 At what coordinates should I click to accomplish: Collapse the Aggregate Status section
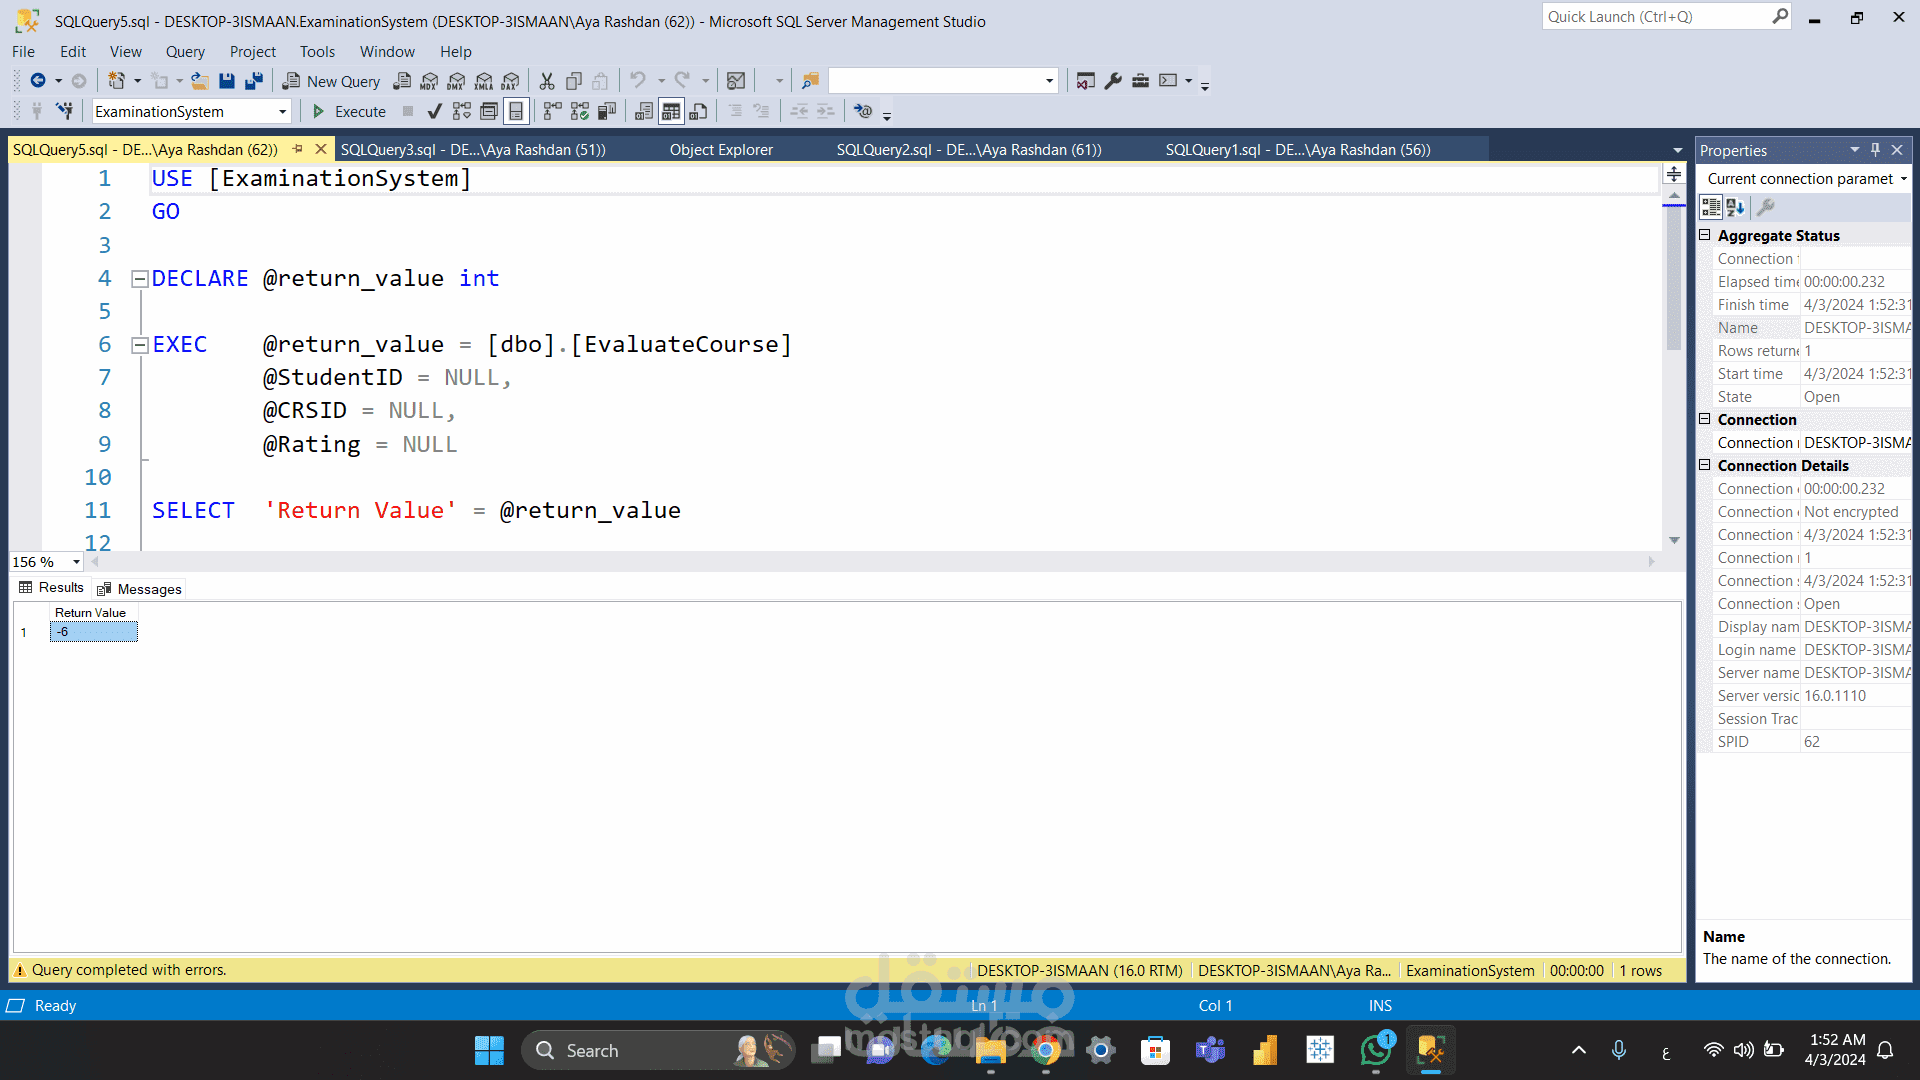tap(1705, 235)
